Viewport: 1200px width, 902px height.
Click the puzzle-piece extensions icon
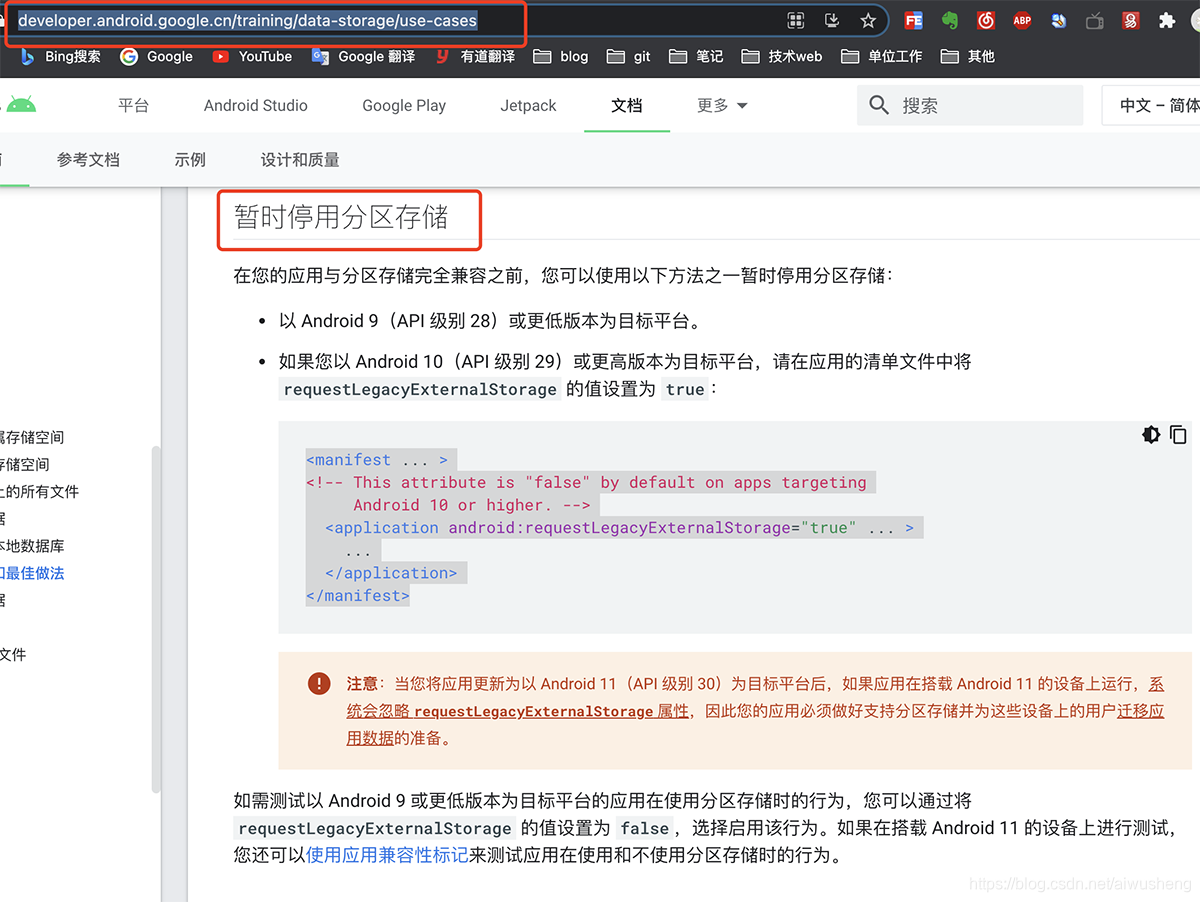pyautogui.click(x=1166, y=20)
